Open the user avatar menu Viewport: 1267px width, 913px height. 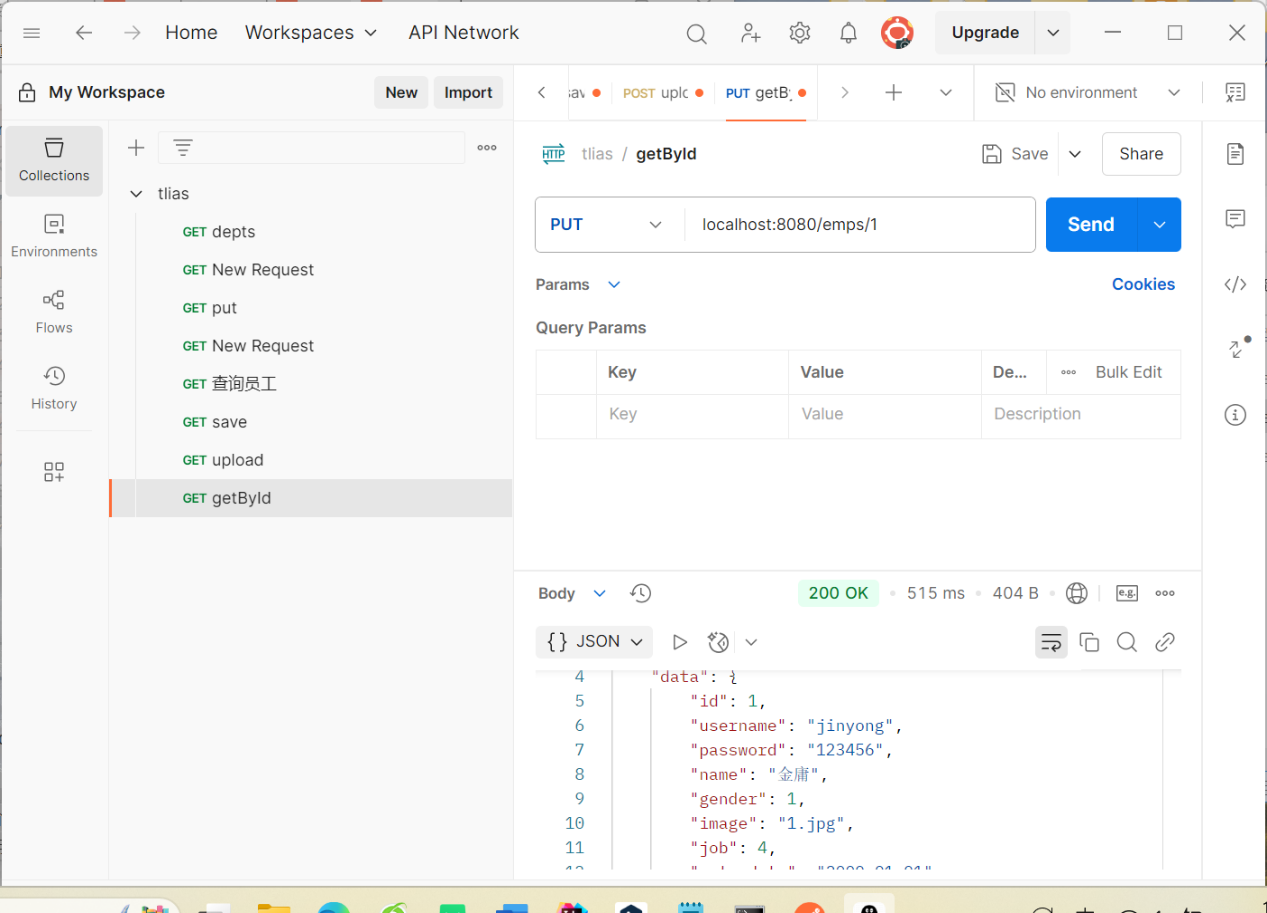tap(897, 33)
